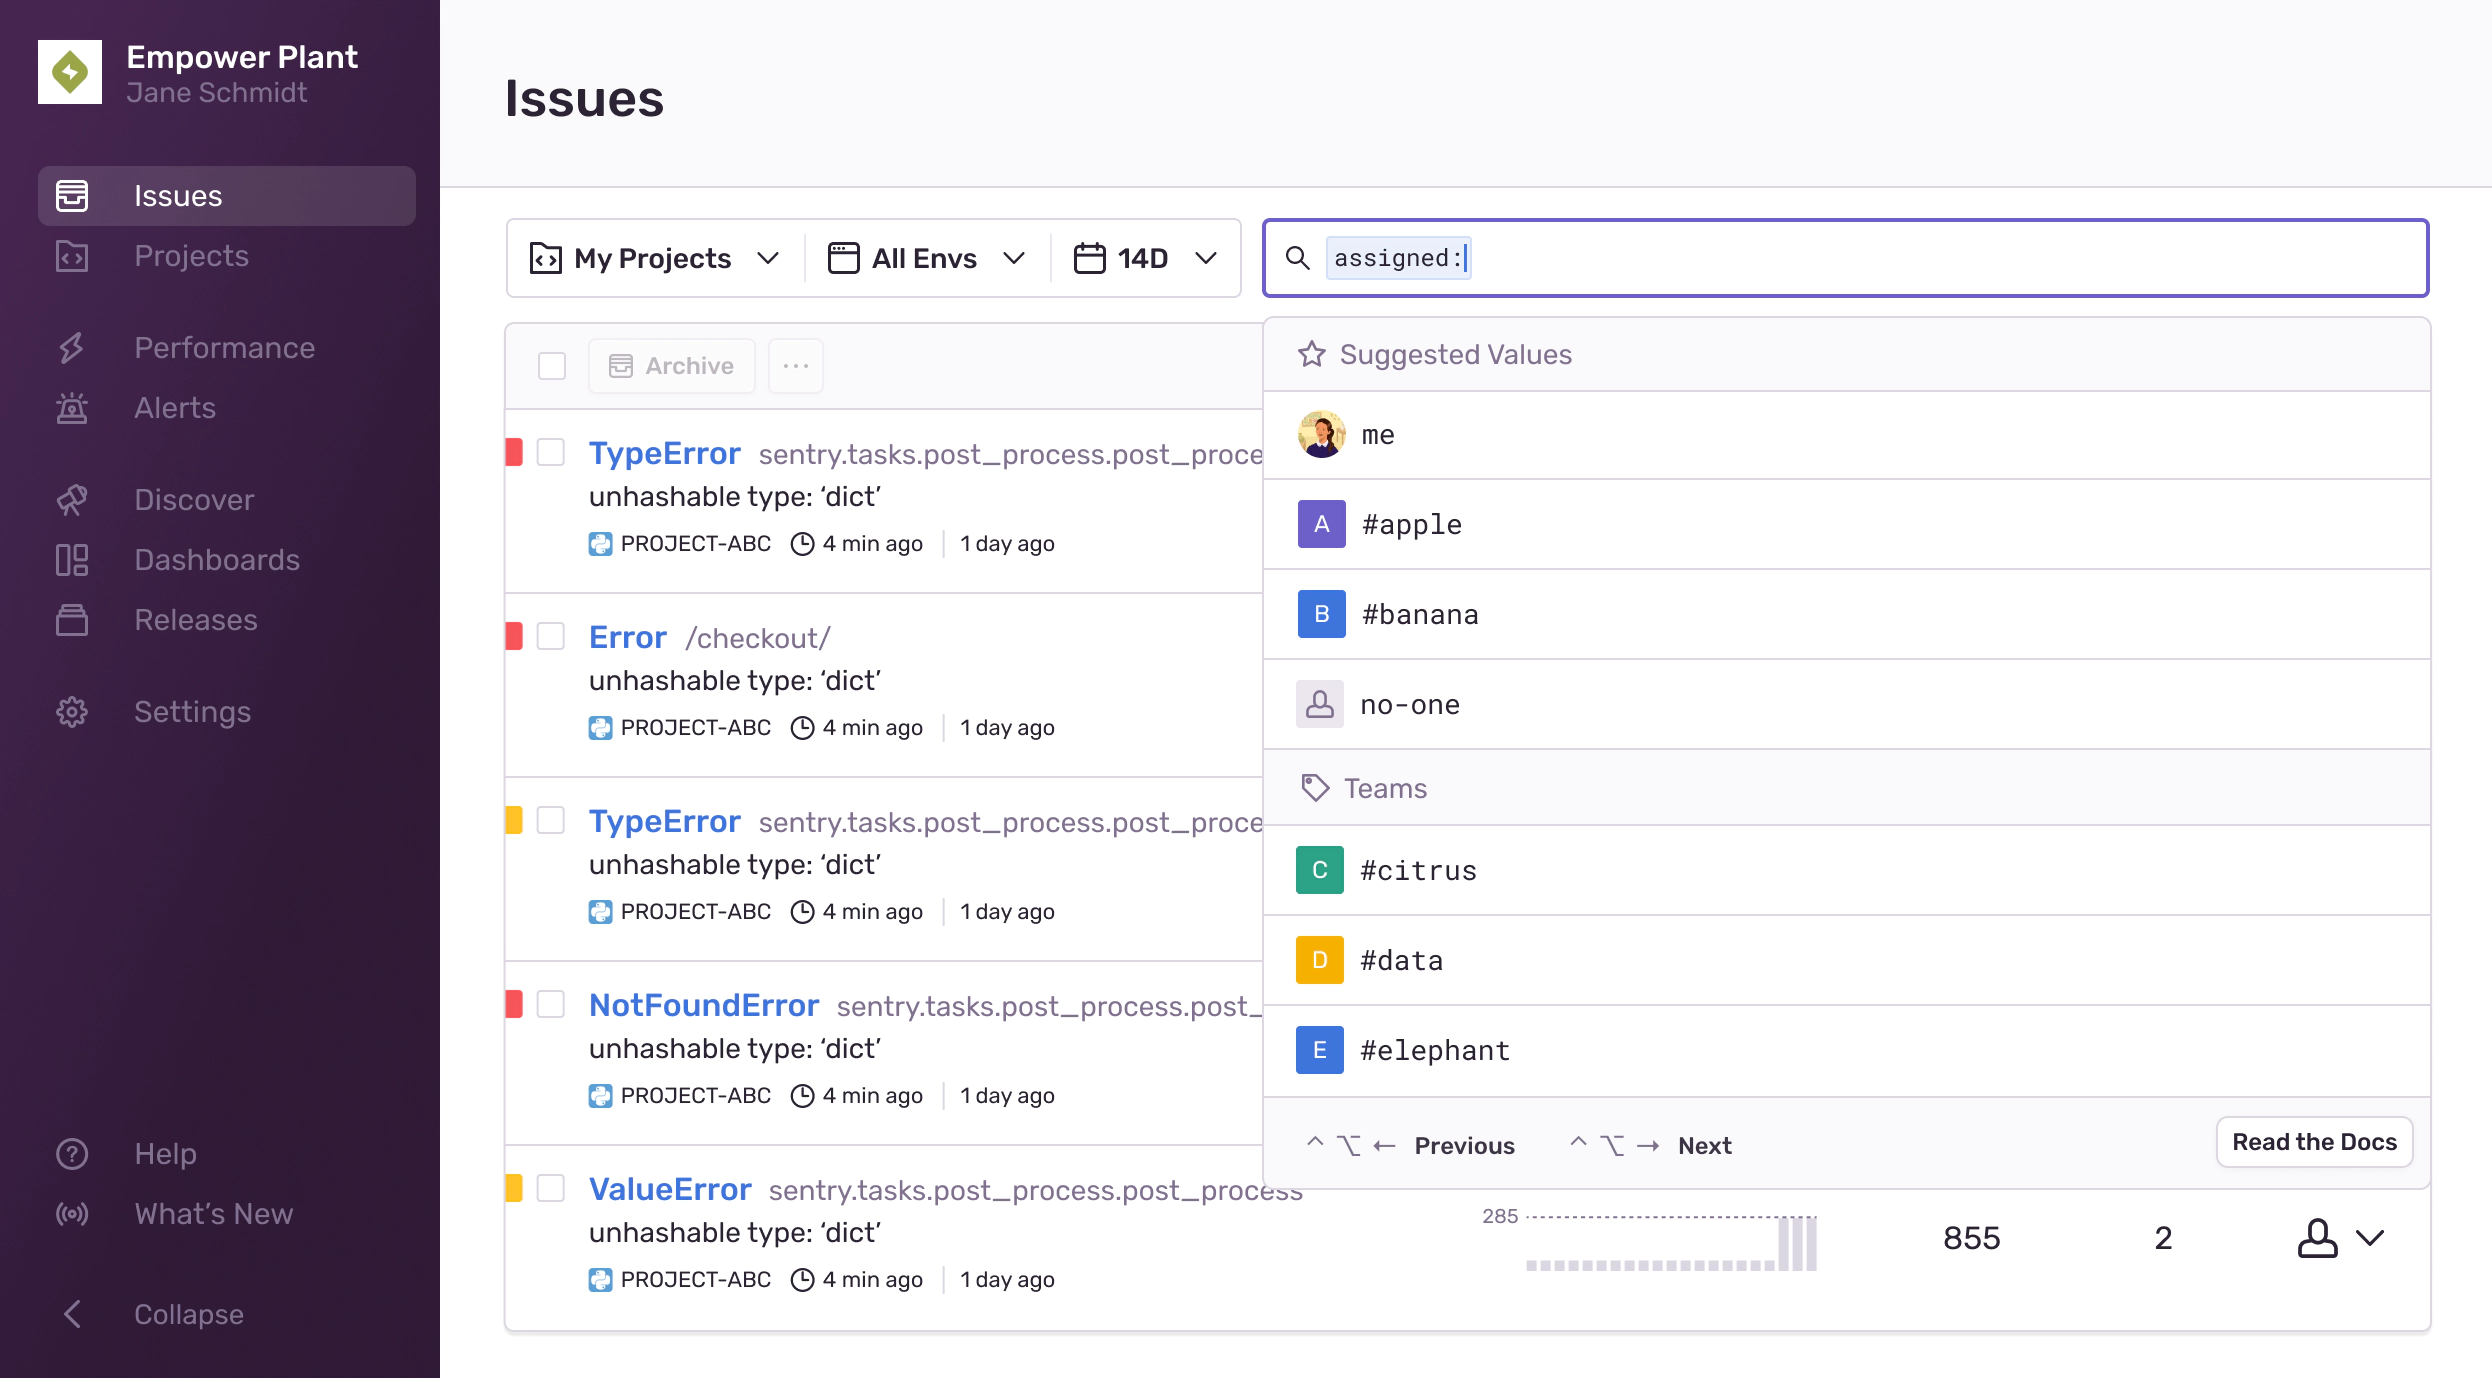The width and height of the screenshot is (2492, 1378).
Task: Choose the #banana suggested value
Action: [x=1420, y=614]
